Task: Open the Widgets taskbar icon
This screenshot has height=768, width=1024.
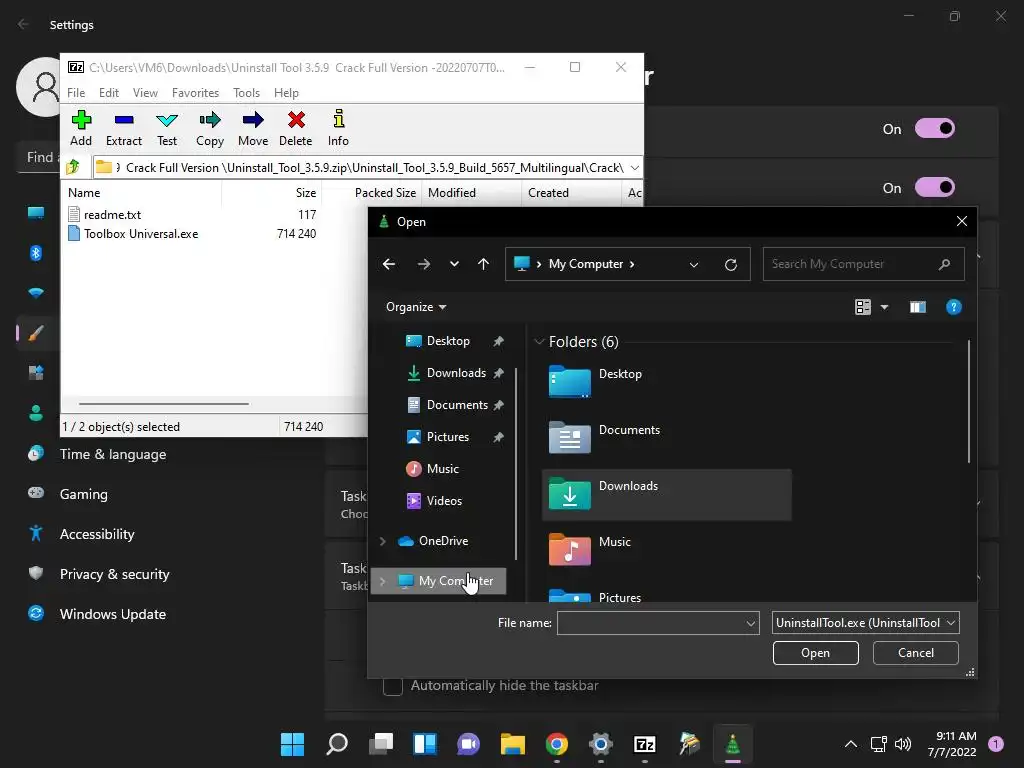Action: click(x=424, y=744)
